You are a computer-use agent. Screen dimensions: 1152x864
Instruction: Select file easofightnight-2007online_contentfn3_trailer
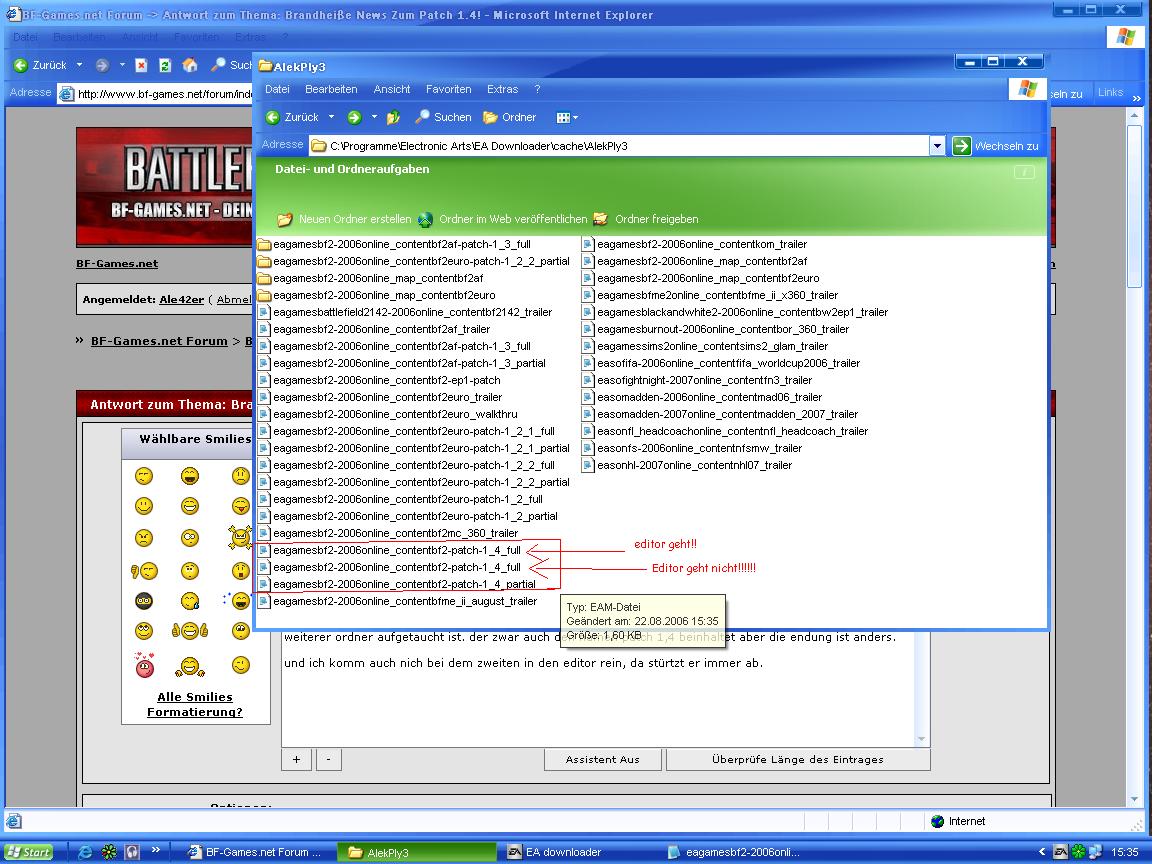tap(696, 381)
